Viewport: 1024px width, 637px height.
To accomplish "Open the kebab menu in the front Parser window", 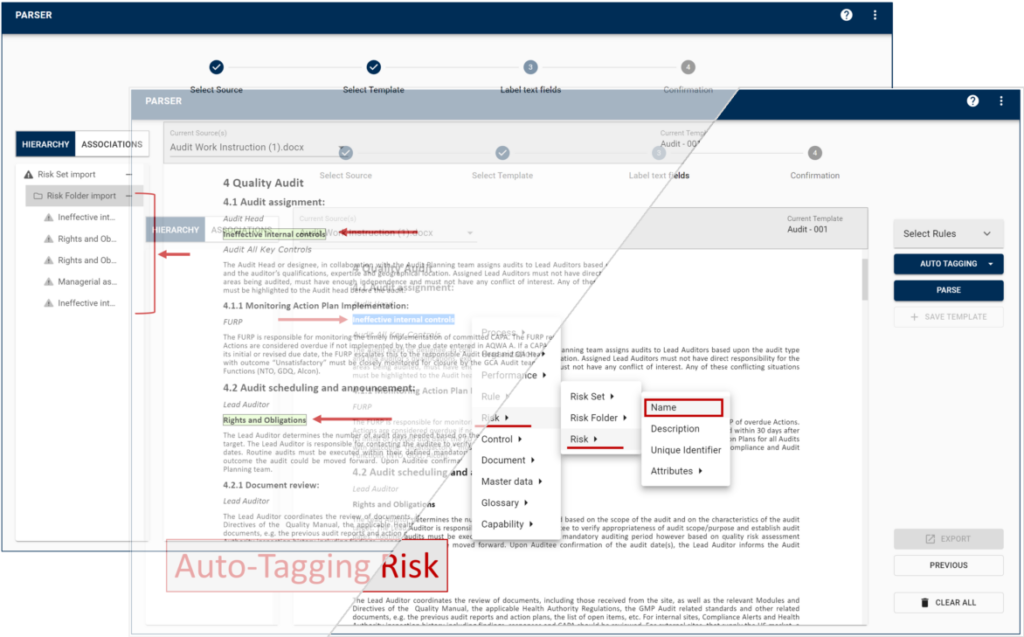I will (x=1000, y=101).
